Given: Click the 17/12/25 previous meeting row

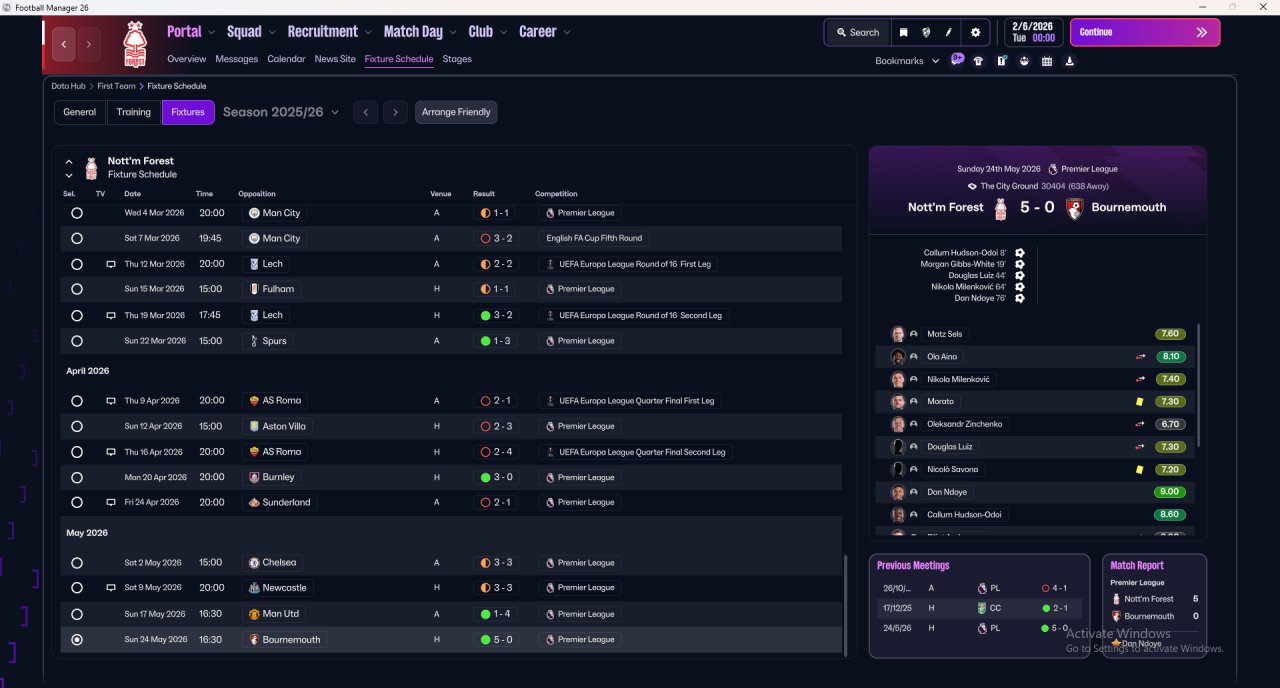Looking at the screenshot, I should [x=979, y=608].
